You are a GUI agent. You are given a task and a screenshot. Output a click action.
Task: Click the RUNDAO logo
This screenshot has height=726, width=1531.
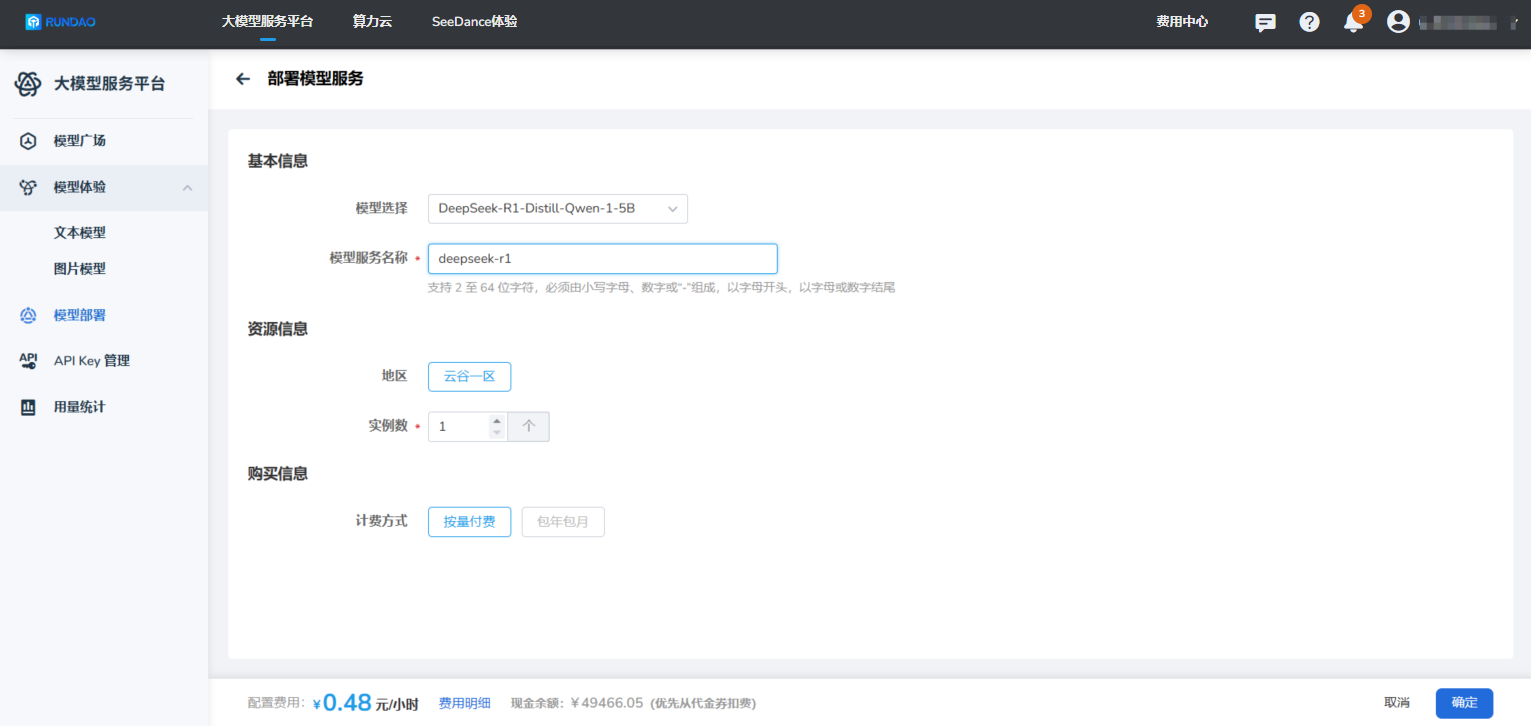tap(61, 22)
